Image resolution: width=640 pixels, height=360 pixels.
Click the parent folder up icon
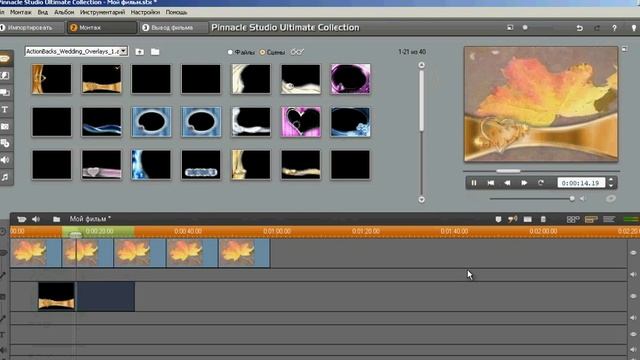click(140, 52)
